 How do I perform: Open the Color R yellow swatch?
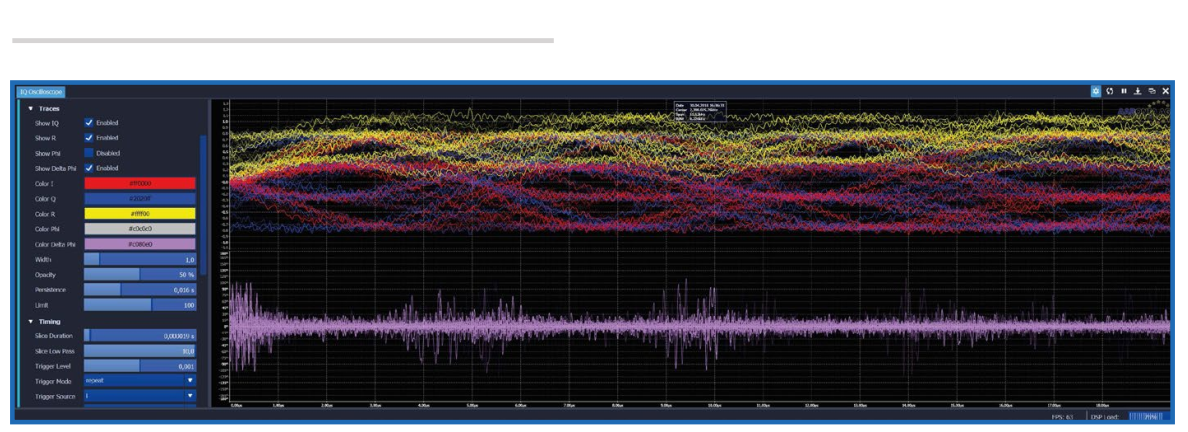tap(139, 214)
